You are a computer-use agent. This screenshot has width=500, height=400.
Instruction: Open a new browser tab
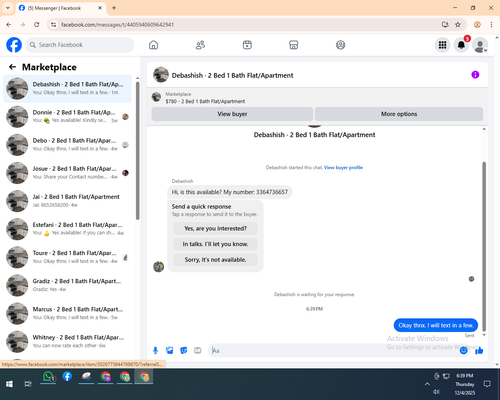coord(114,8)
